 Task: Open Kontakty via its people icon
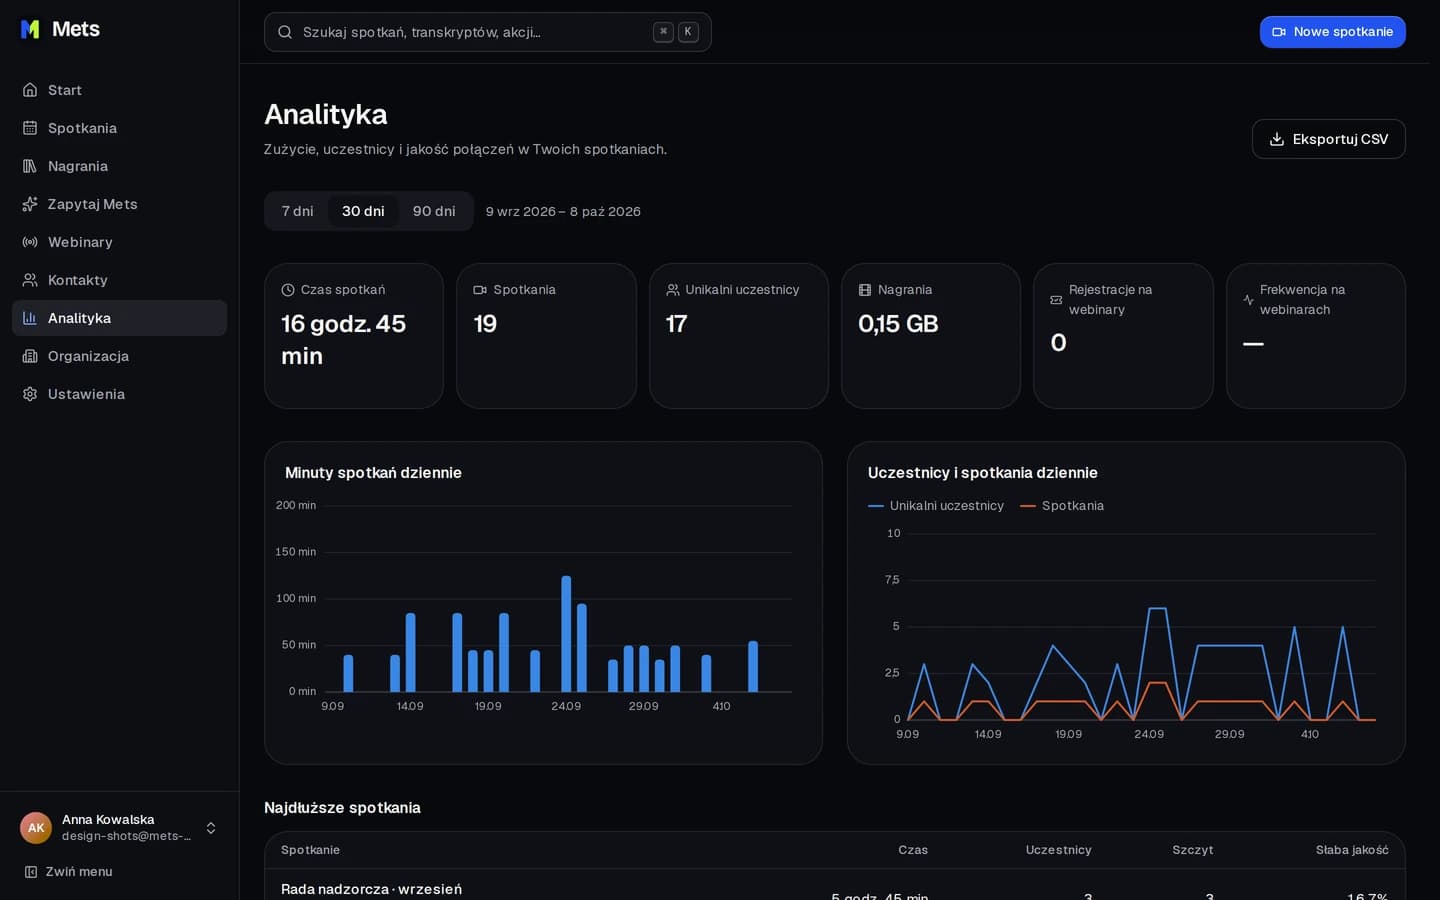pos(30,280)
